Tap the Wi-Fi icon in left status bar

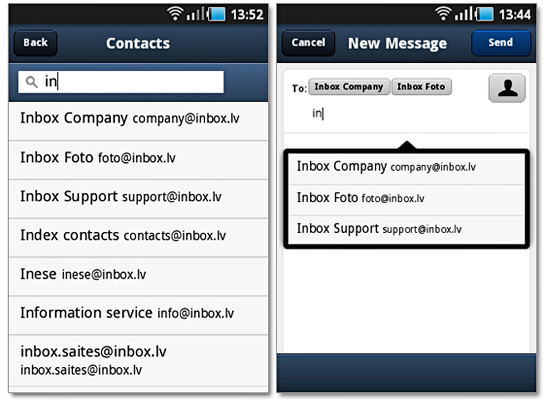tap(174, 14)
